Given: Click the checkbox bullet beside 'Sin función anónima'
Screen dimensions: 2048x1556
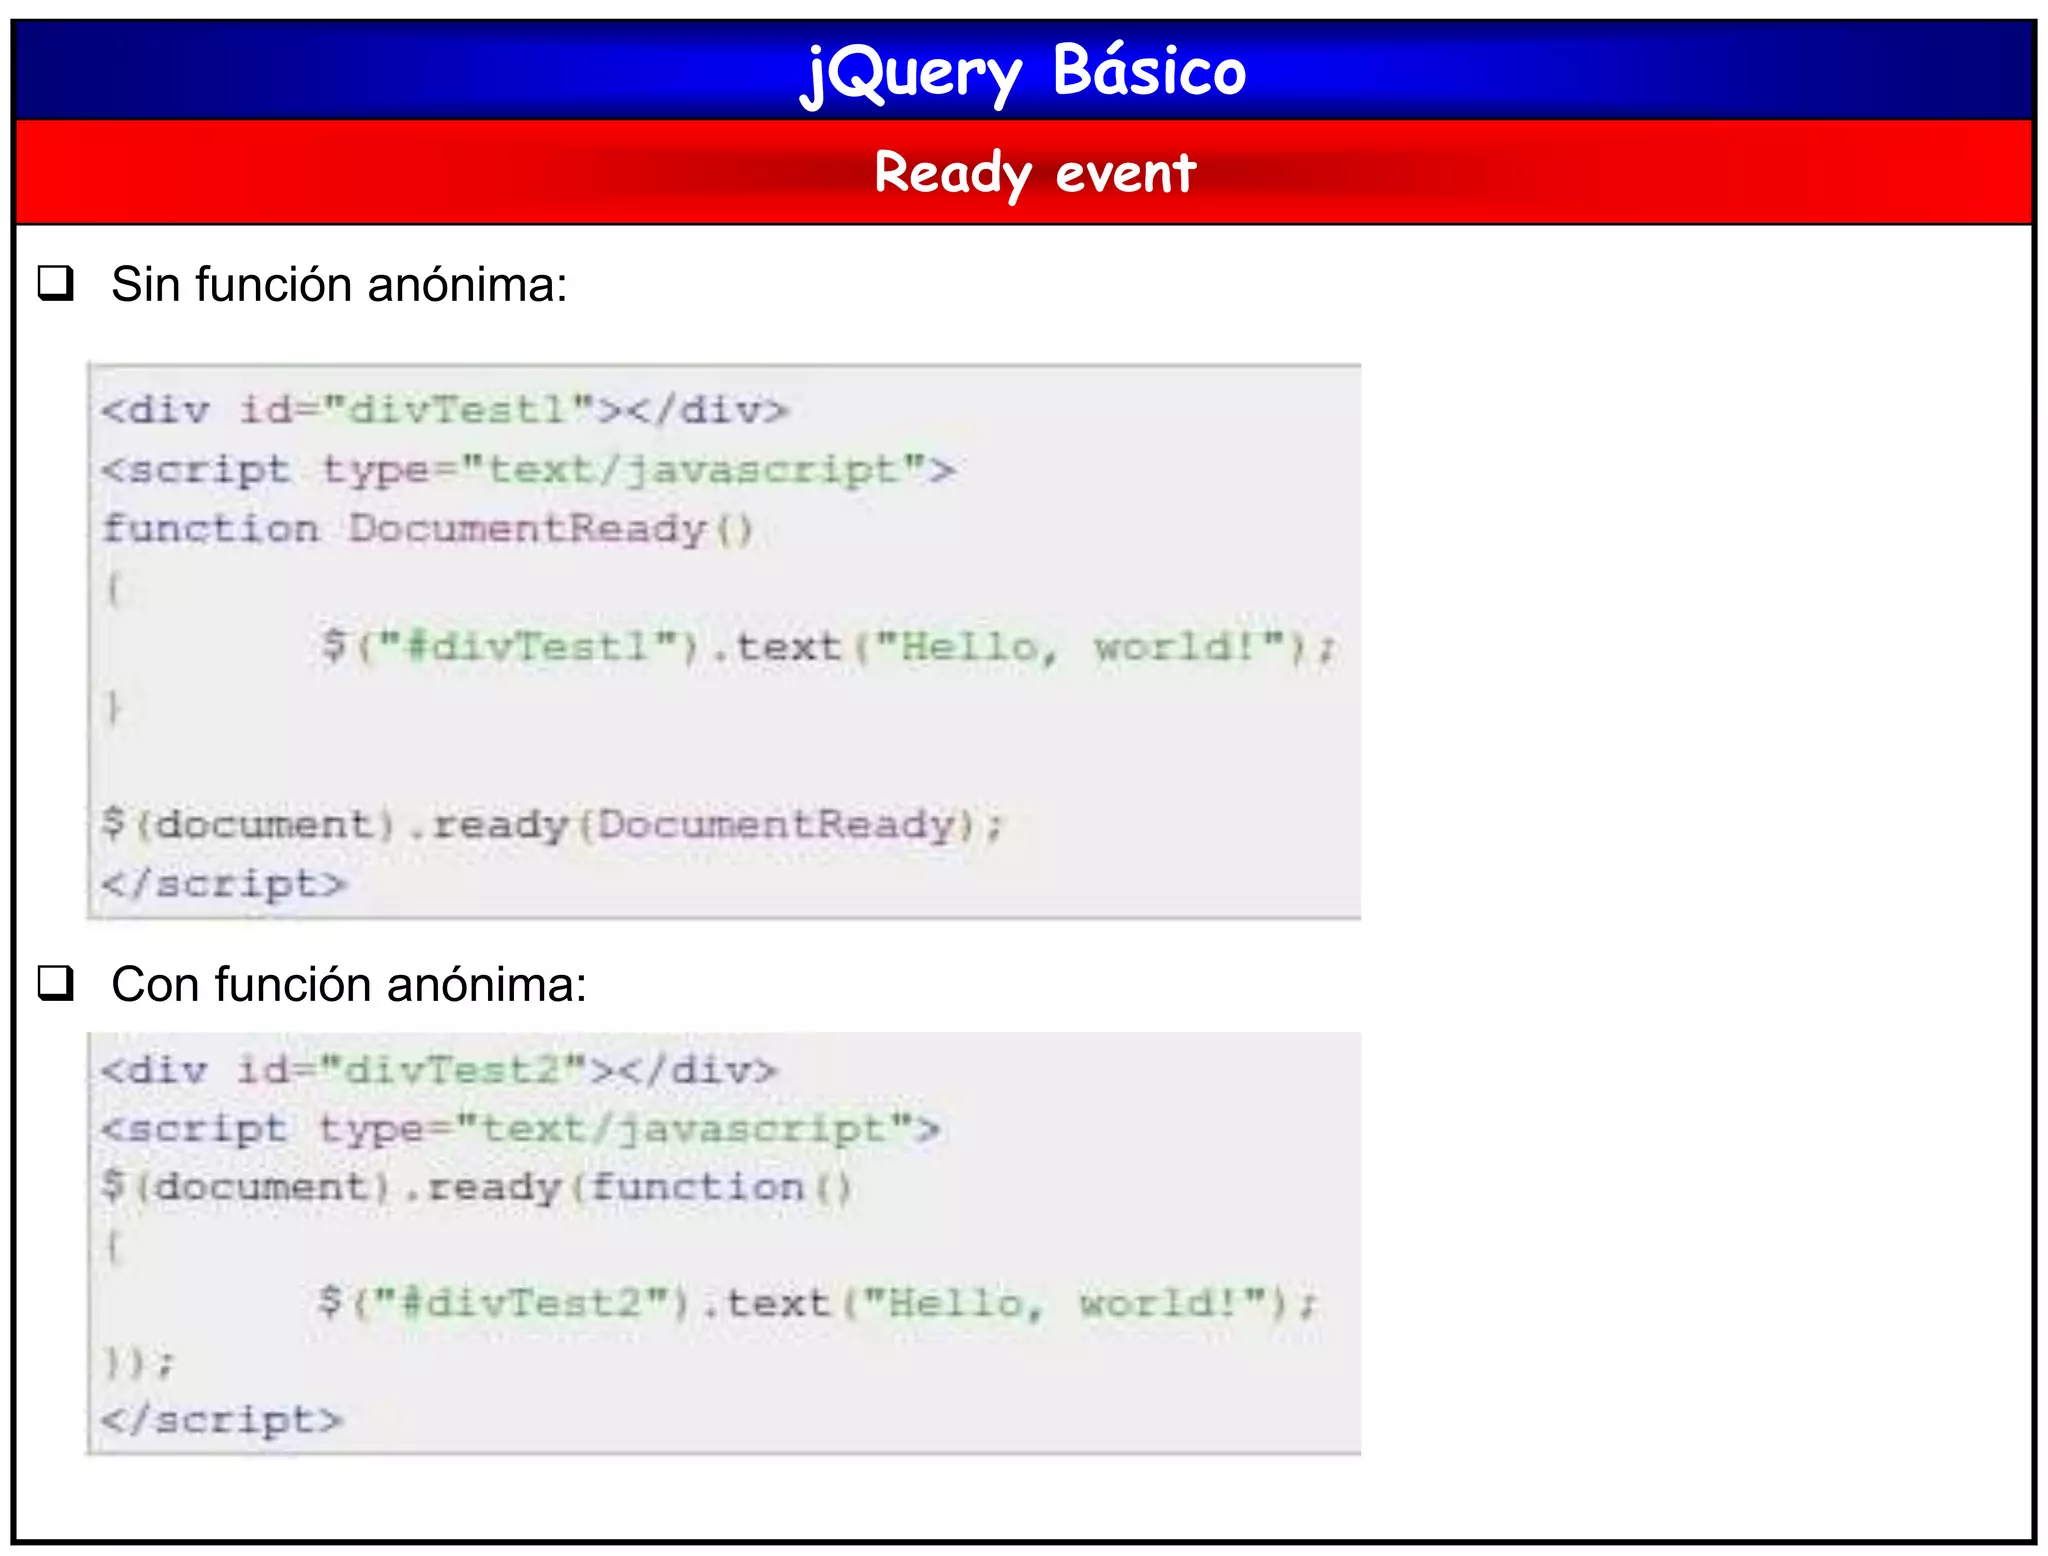Looking at the screenshot, I should click(x=56, y=283).
